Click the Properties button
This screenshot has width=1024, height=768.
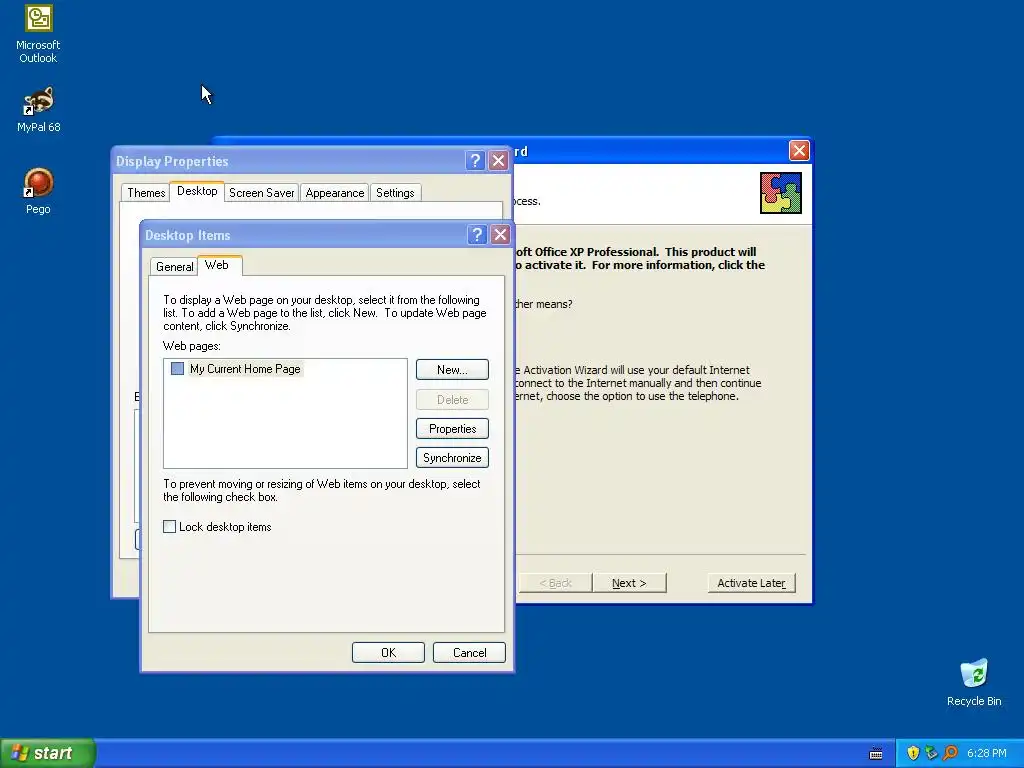point(452,428)
